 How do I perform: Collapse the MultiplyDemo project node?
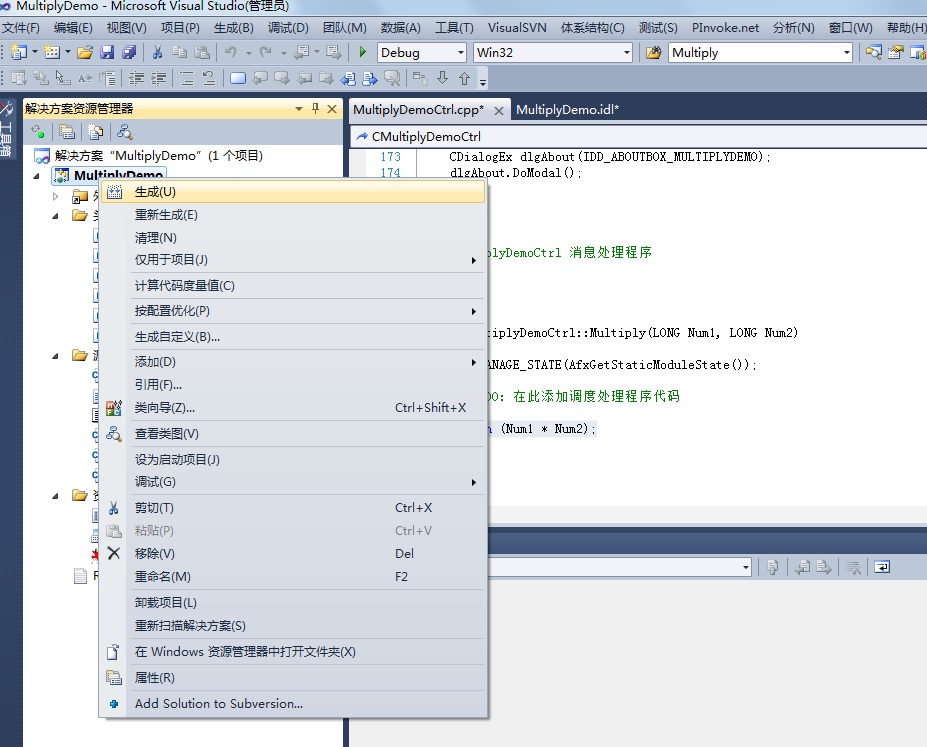coord(37,176)
